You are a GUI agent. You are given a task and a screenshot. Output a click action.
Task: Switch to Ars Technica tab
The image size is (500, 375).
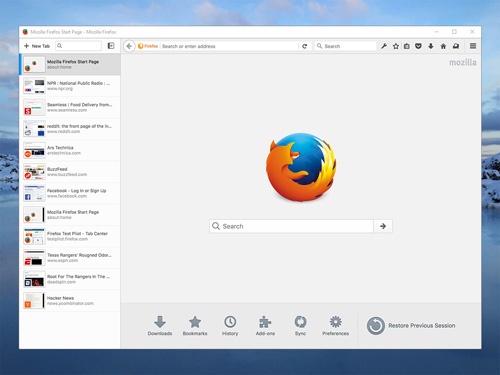(x=70, y=150)
